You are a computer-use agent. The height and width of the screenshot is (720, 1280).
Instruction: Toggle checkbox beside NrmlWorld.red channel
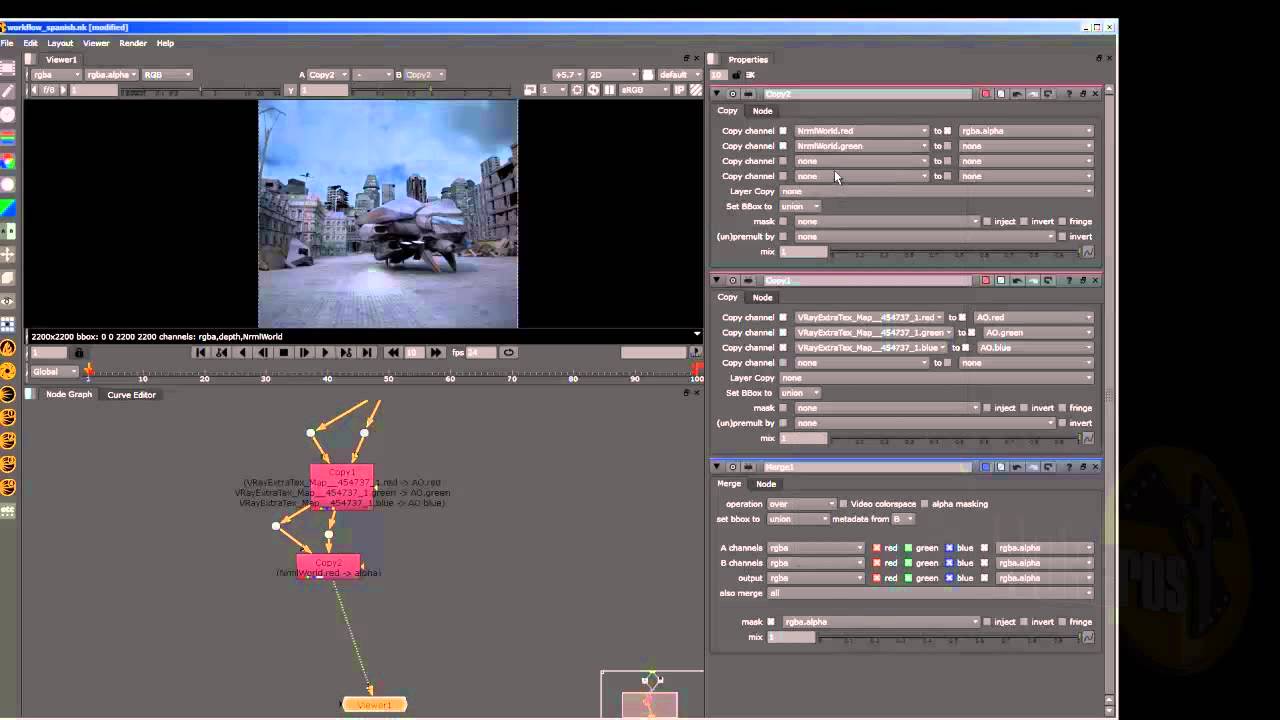click(x=783, y=131)
